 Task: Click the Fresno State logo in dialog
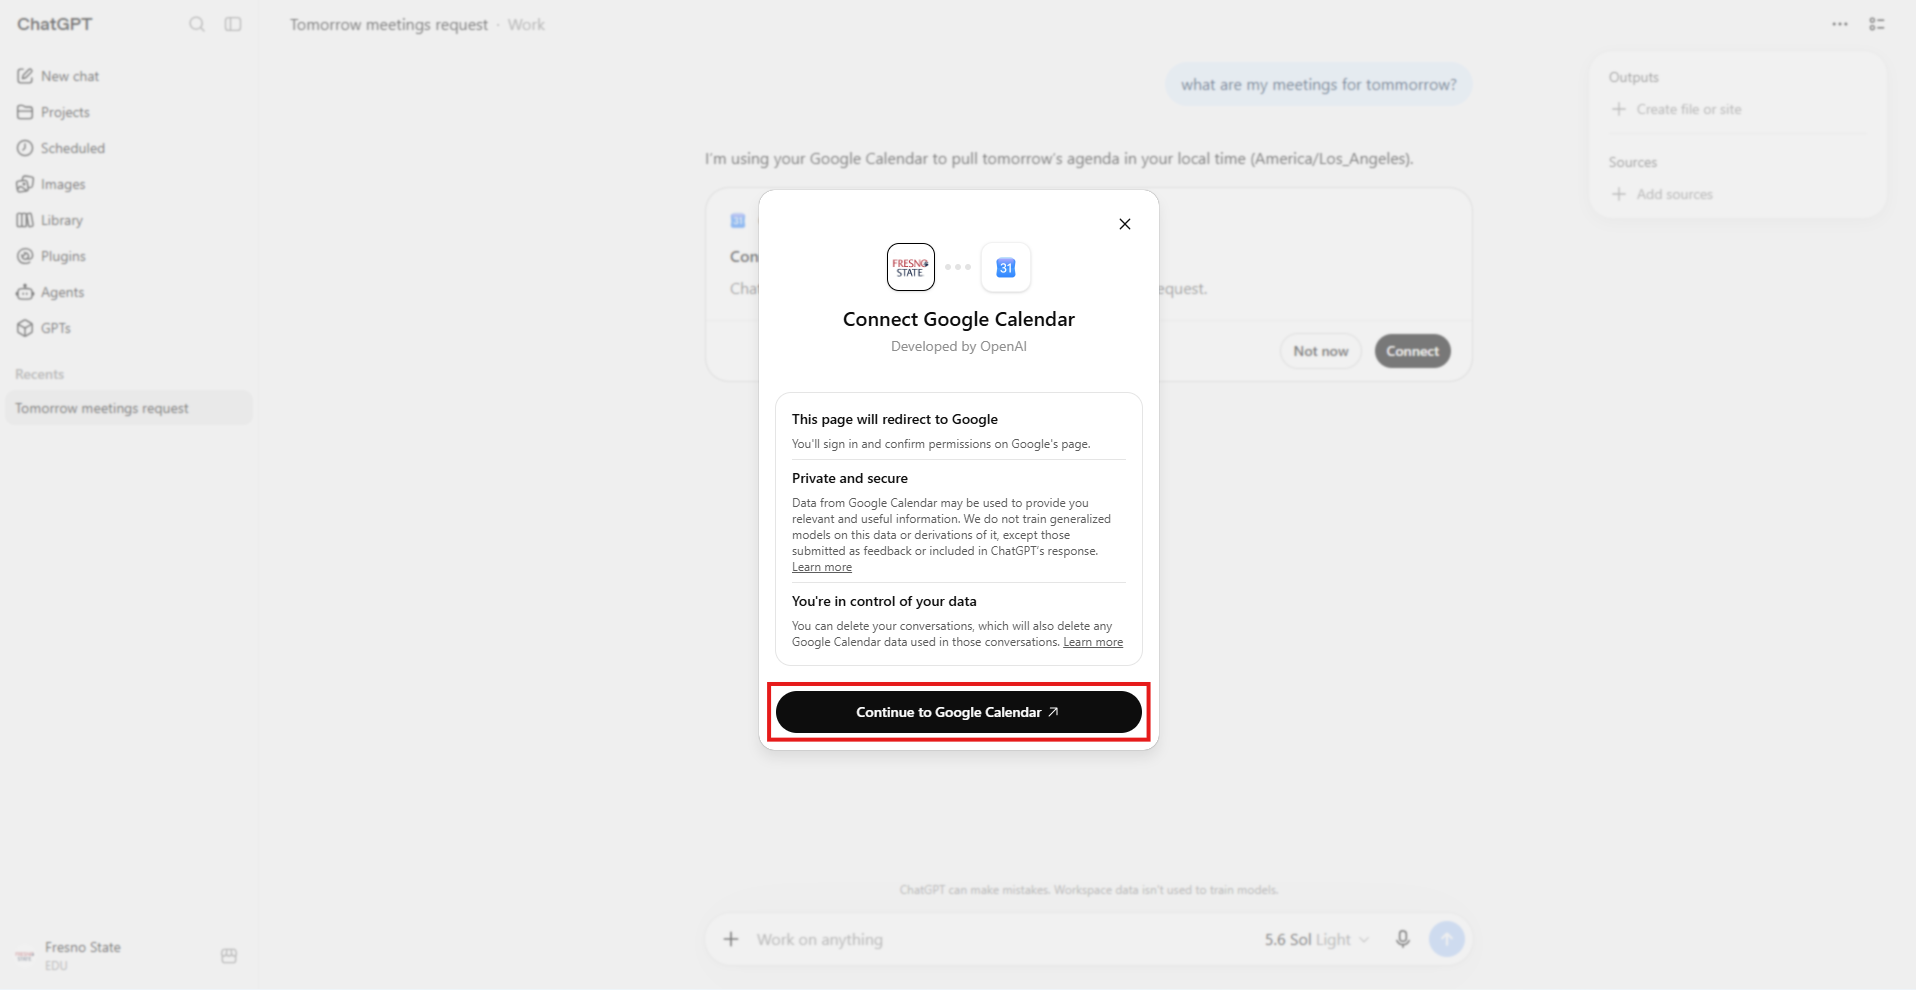point(911,267)
